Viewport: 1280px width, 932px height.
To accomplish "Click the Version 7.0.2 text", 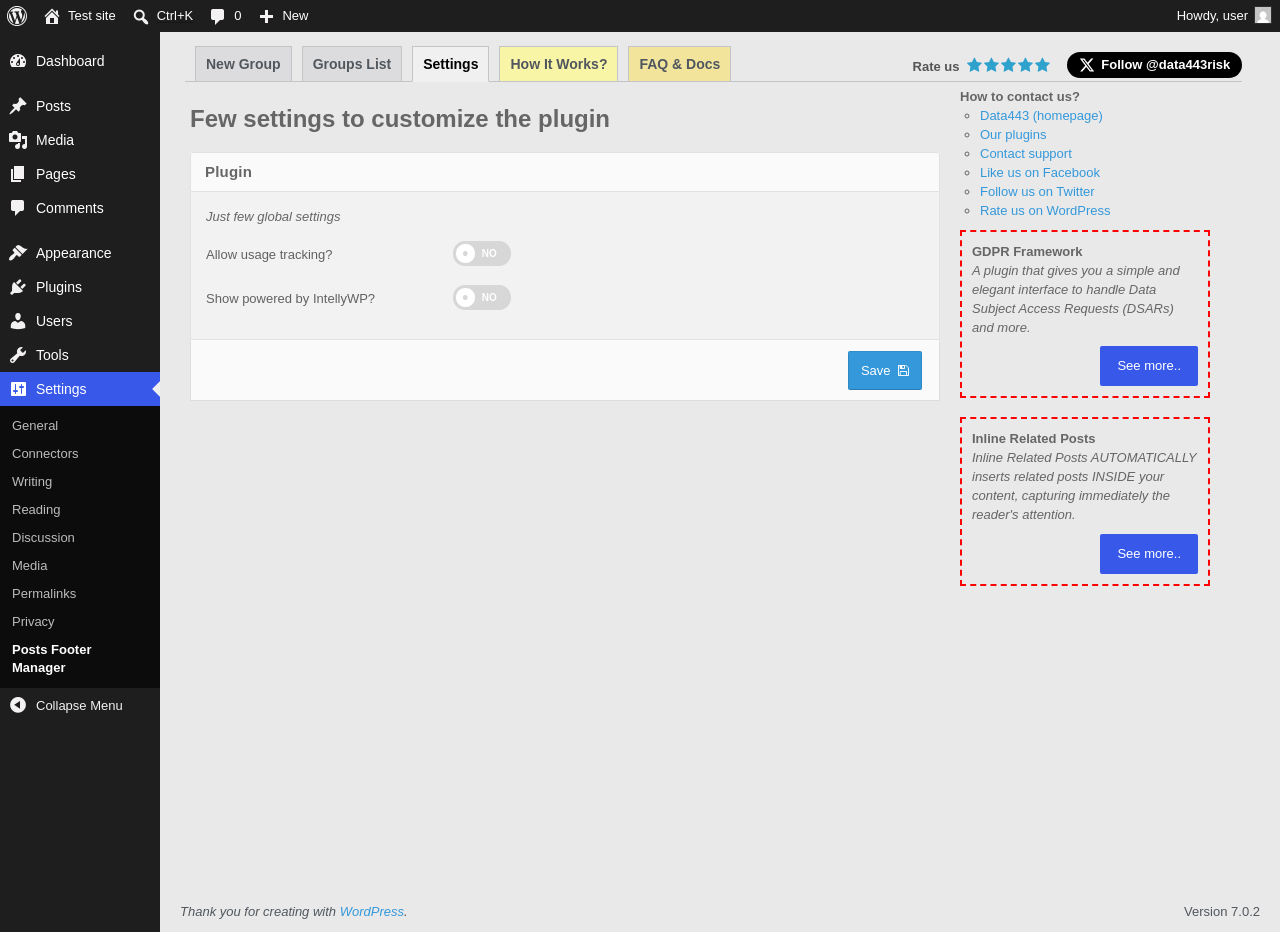I will coord(1222,912).
